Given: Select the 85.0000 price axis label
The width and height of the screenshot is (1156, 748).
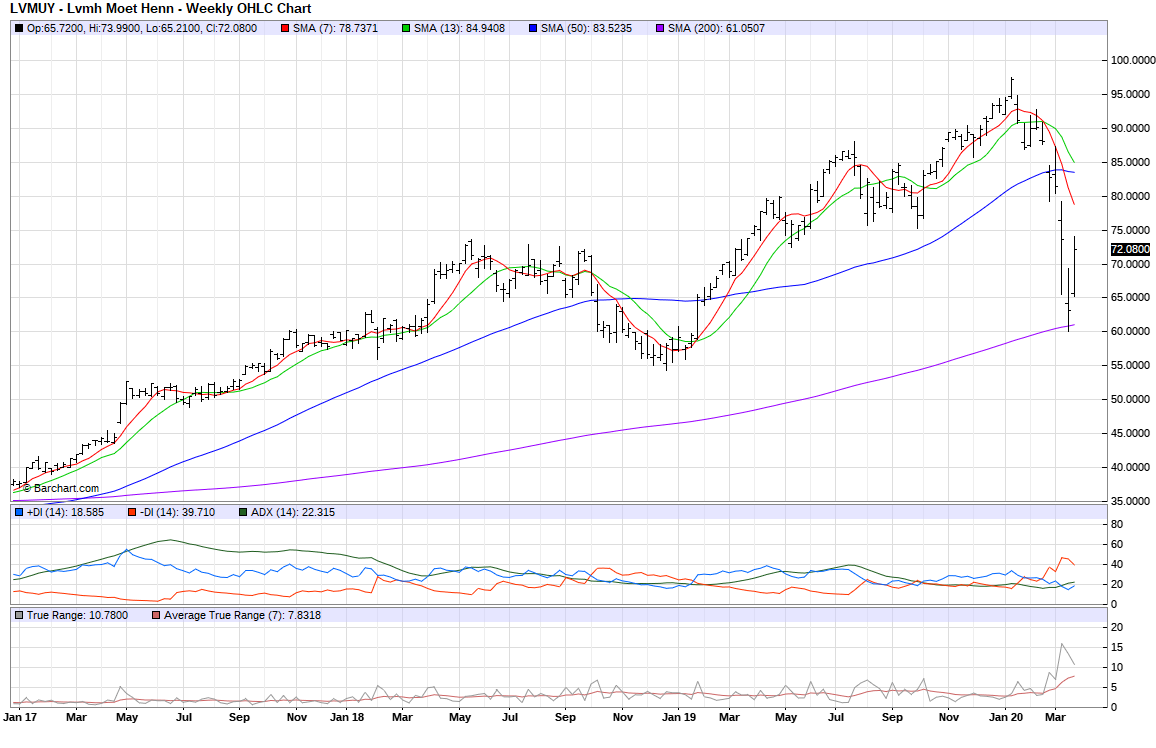Looking at the screenshot, I should 1130,162.
